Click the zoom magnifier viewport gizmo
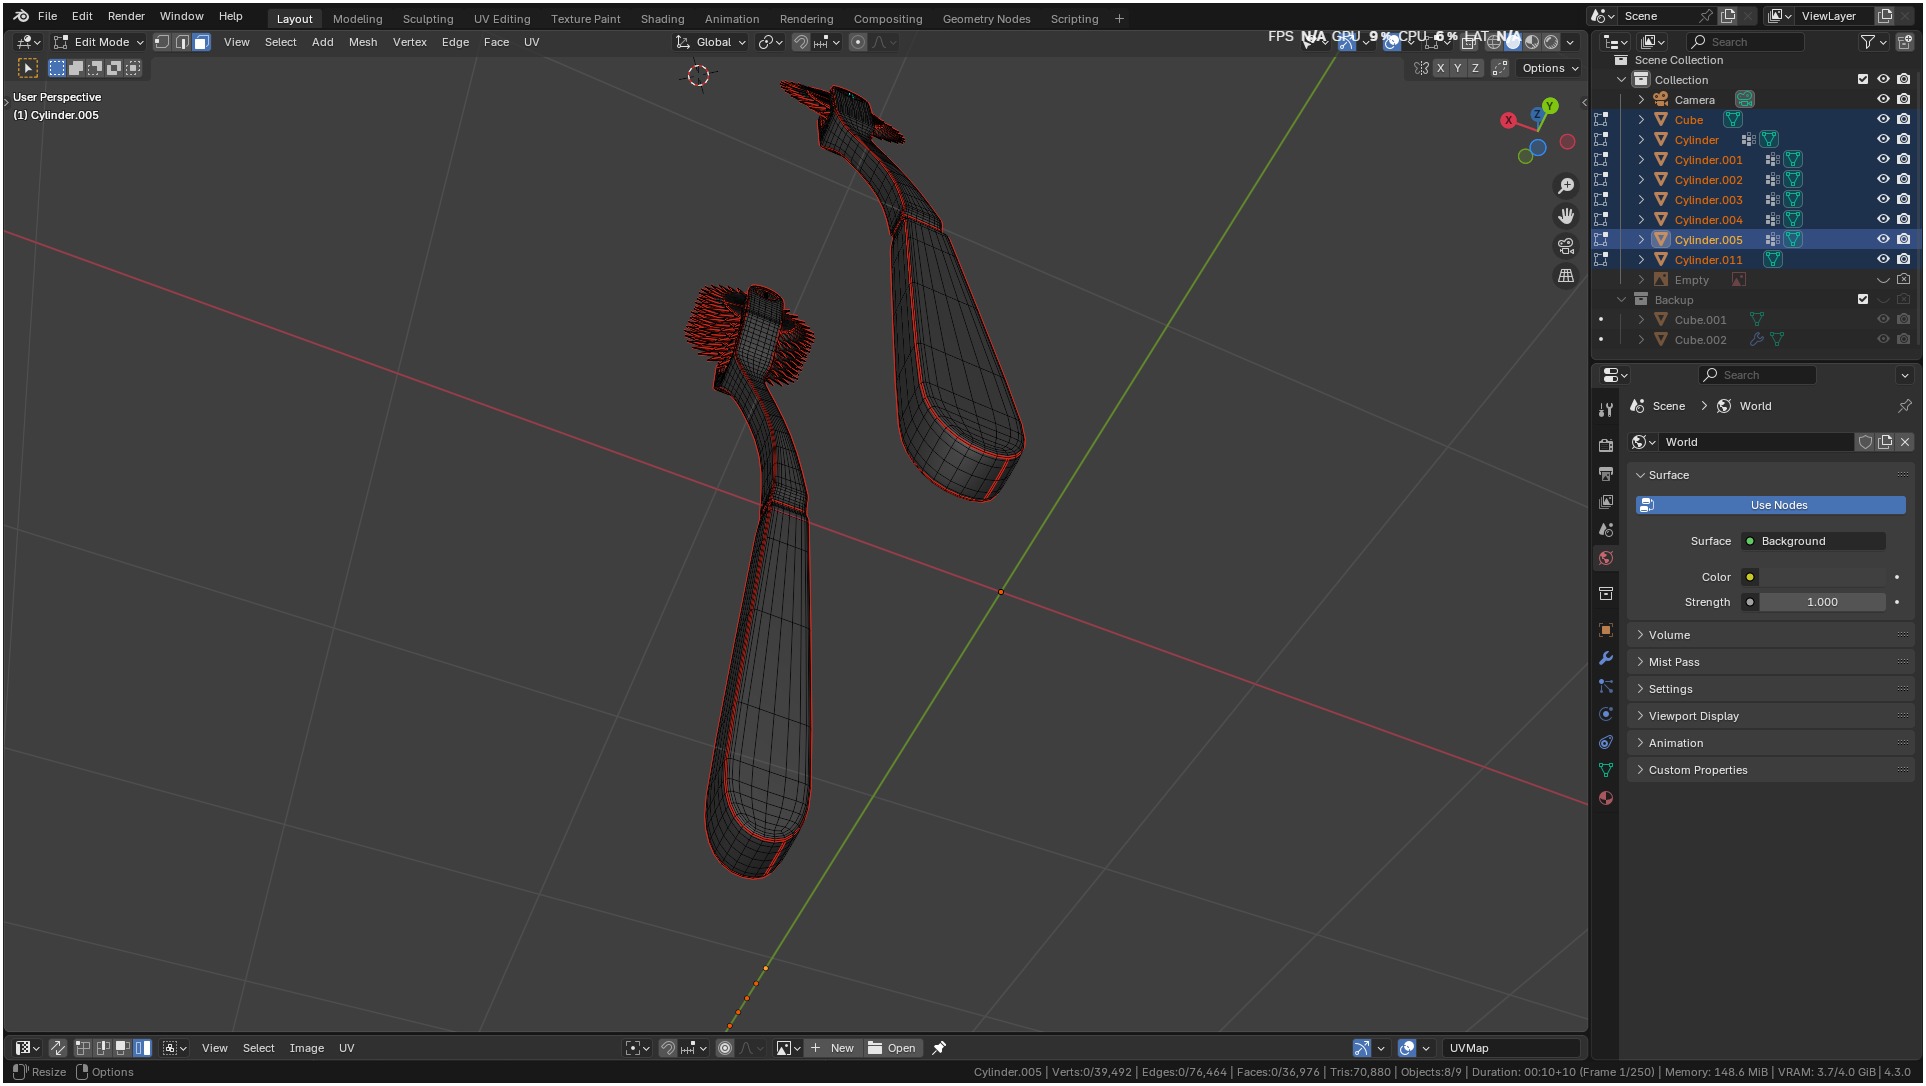 click(1566, 186)
